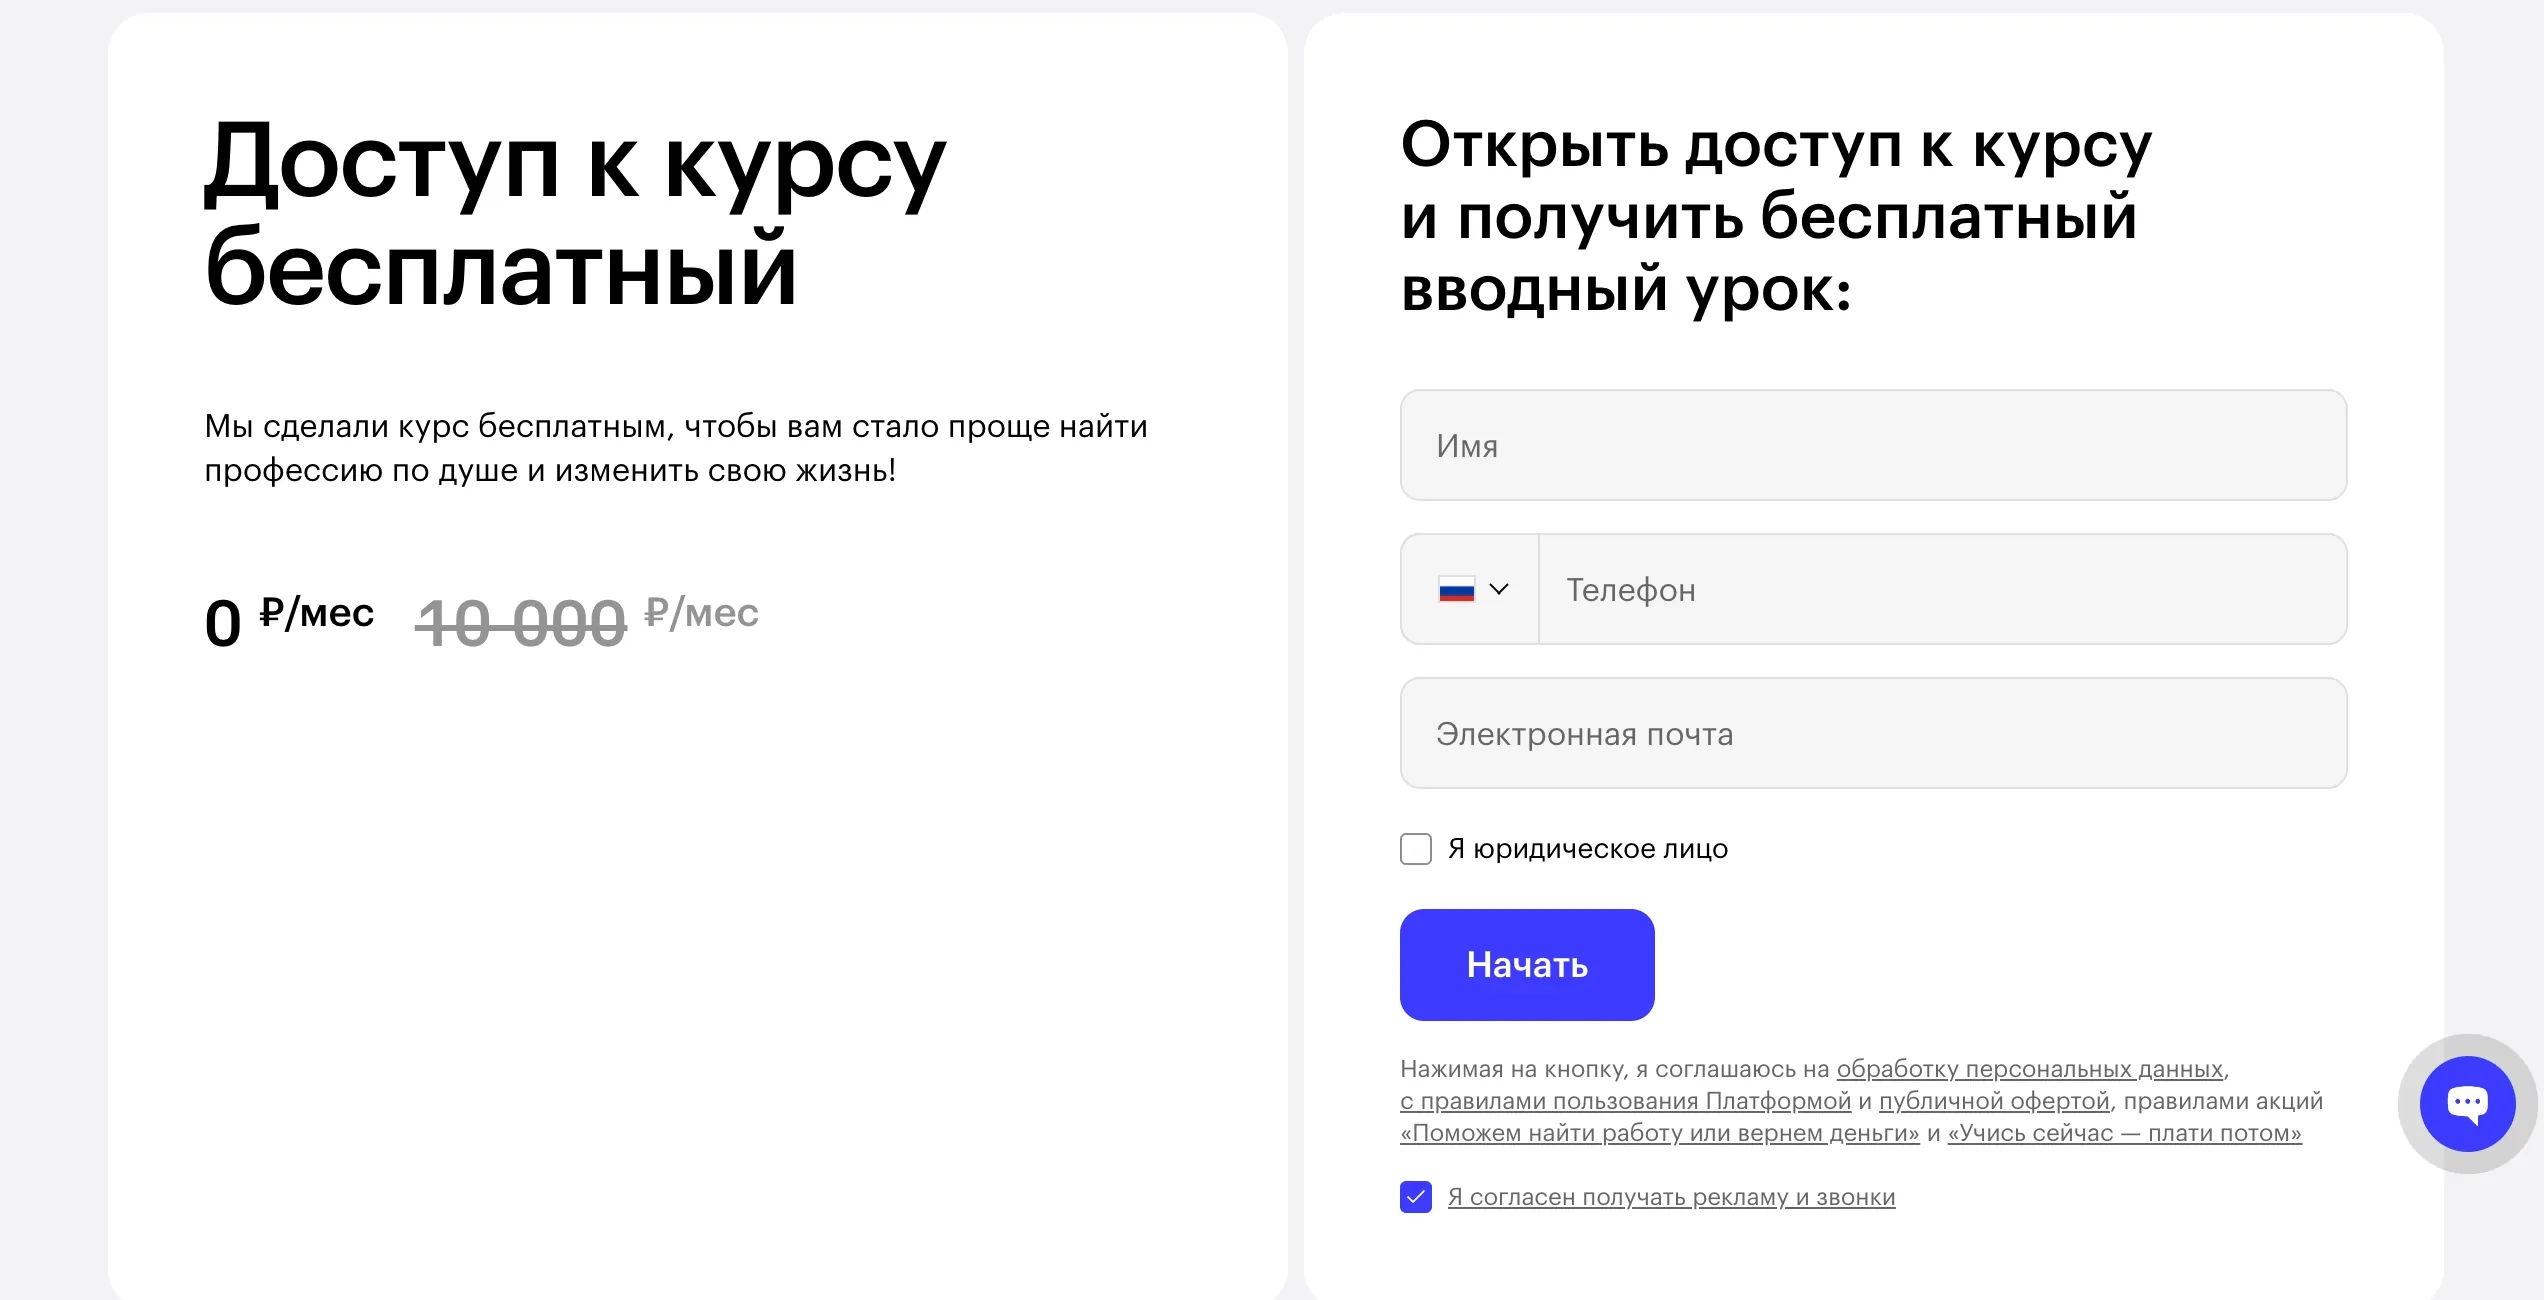Click "Я согласен получать рекламу и звонки" link text

tap(1671, 1197)
